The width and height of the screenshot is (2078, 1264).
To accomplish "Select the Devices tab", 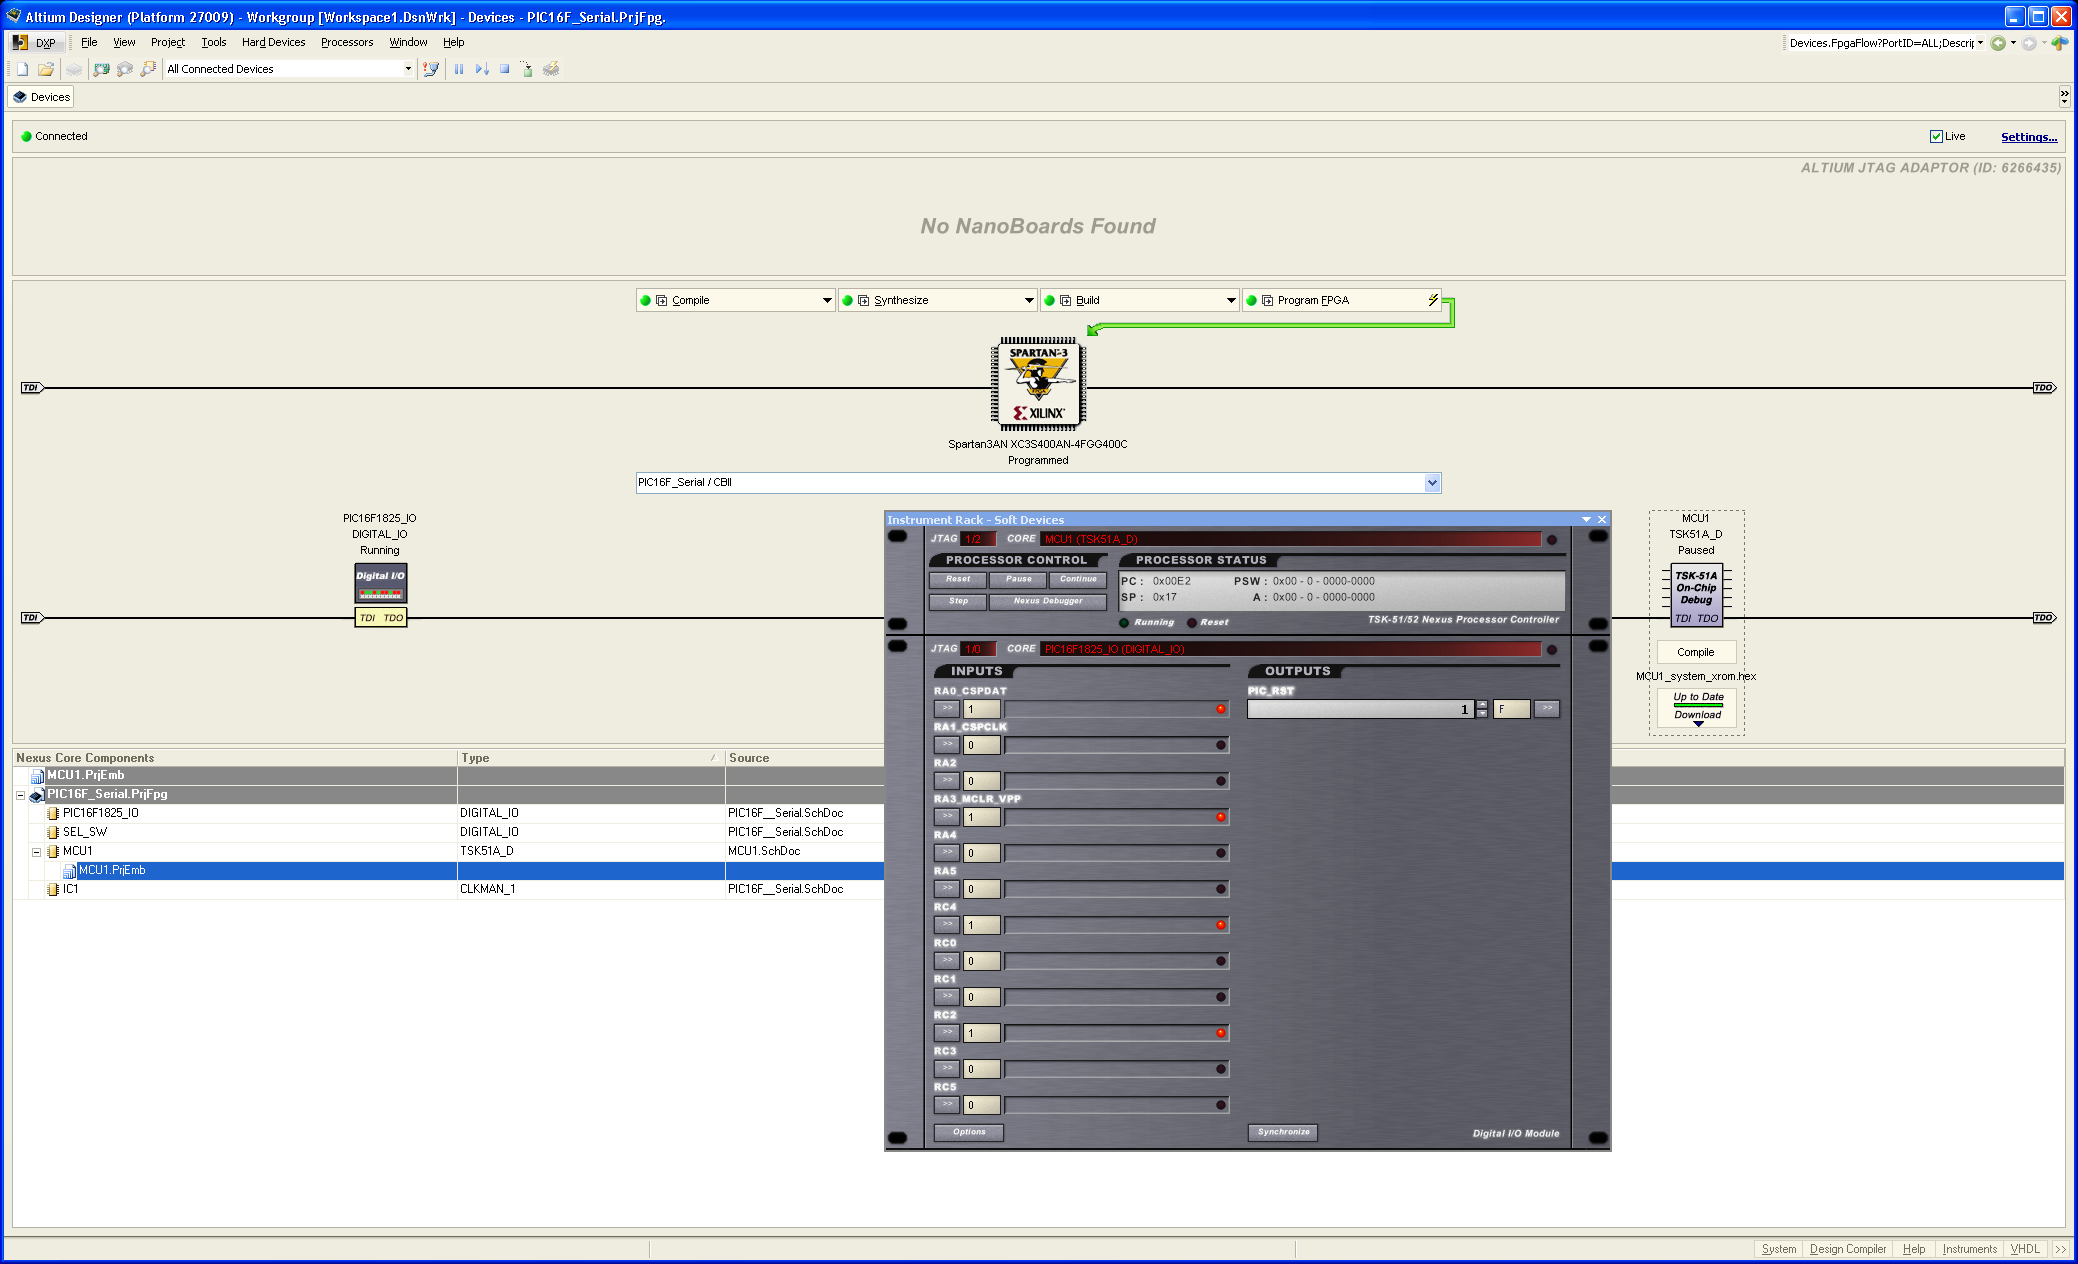I will (x=41, y=97).
